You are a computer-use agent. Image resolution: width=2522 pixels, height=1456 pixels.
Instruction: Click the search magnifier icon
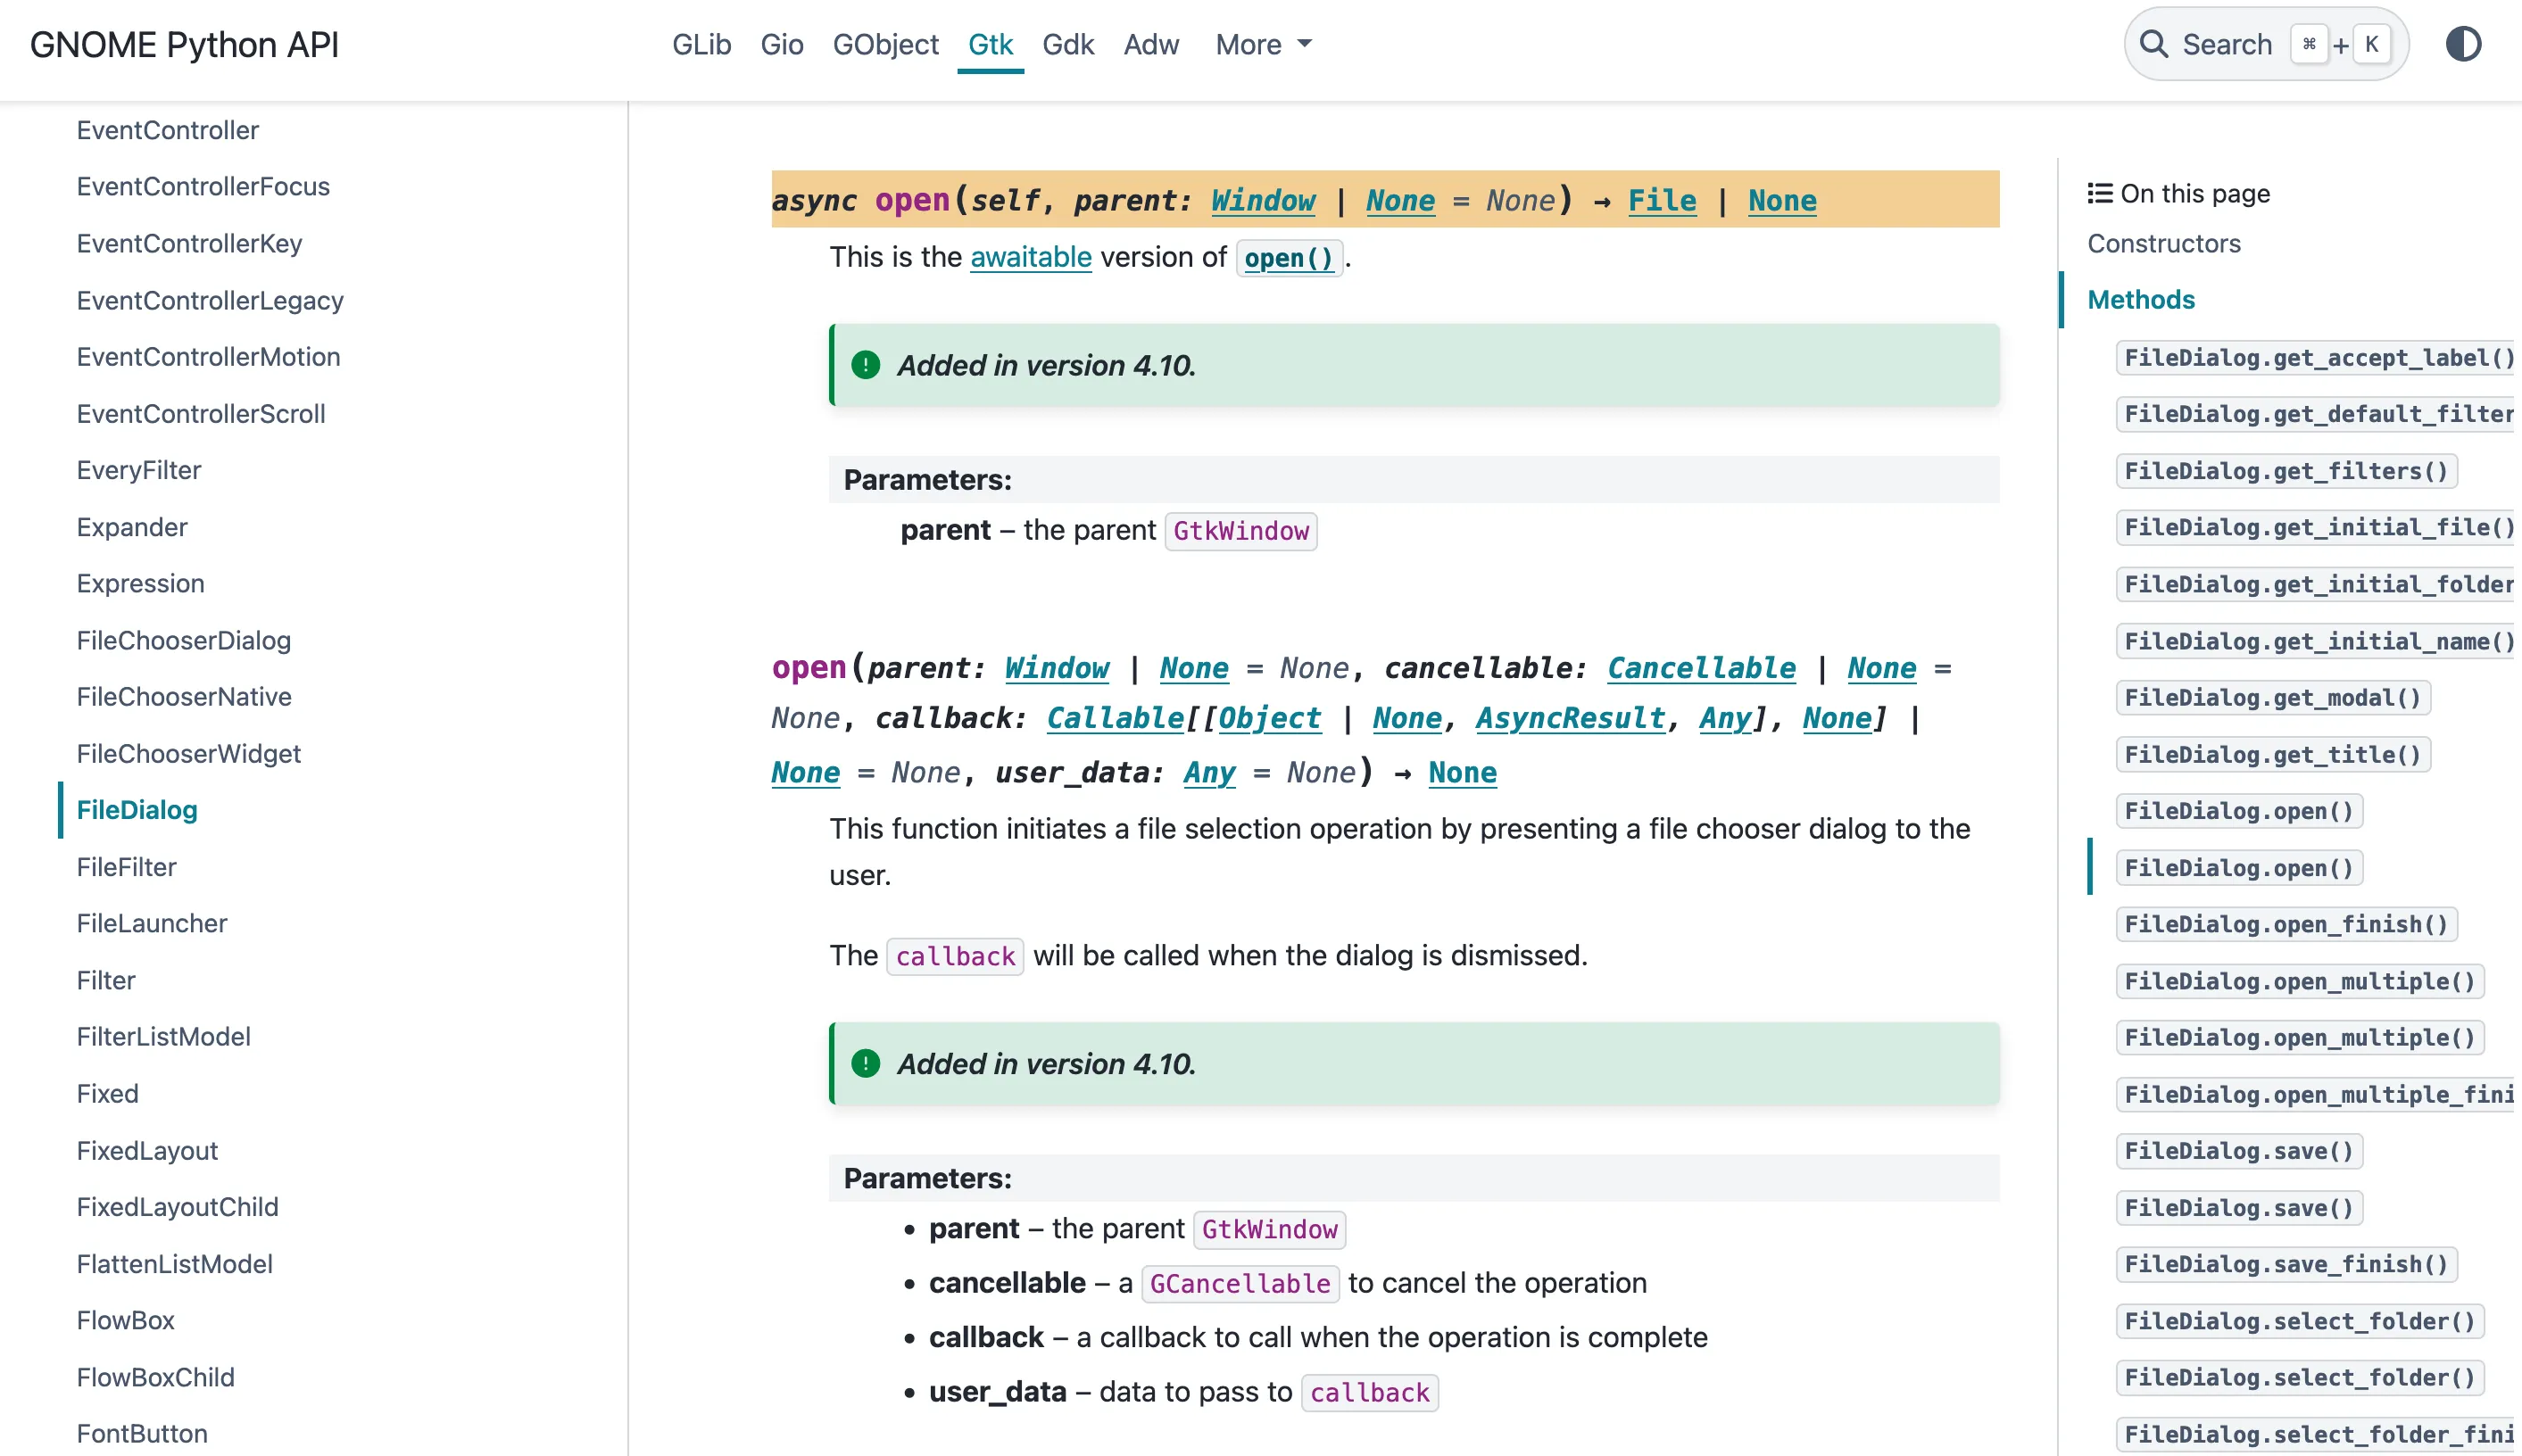[x=2153, y=44]
